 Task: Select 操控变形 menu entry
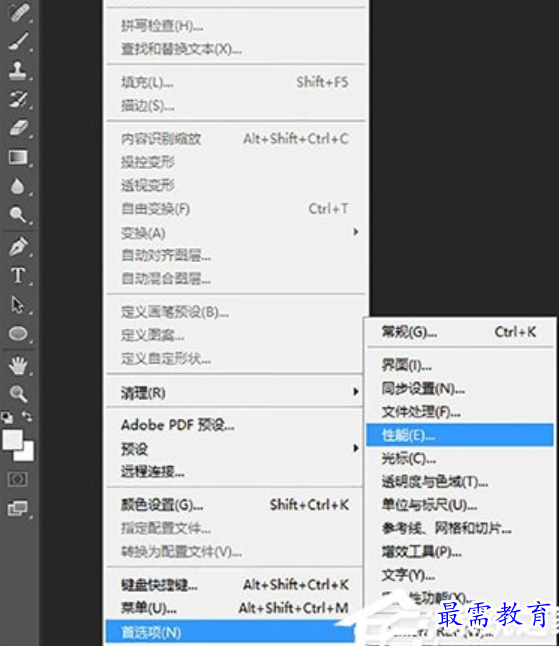tap(236, 162)
